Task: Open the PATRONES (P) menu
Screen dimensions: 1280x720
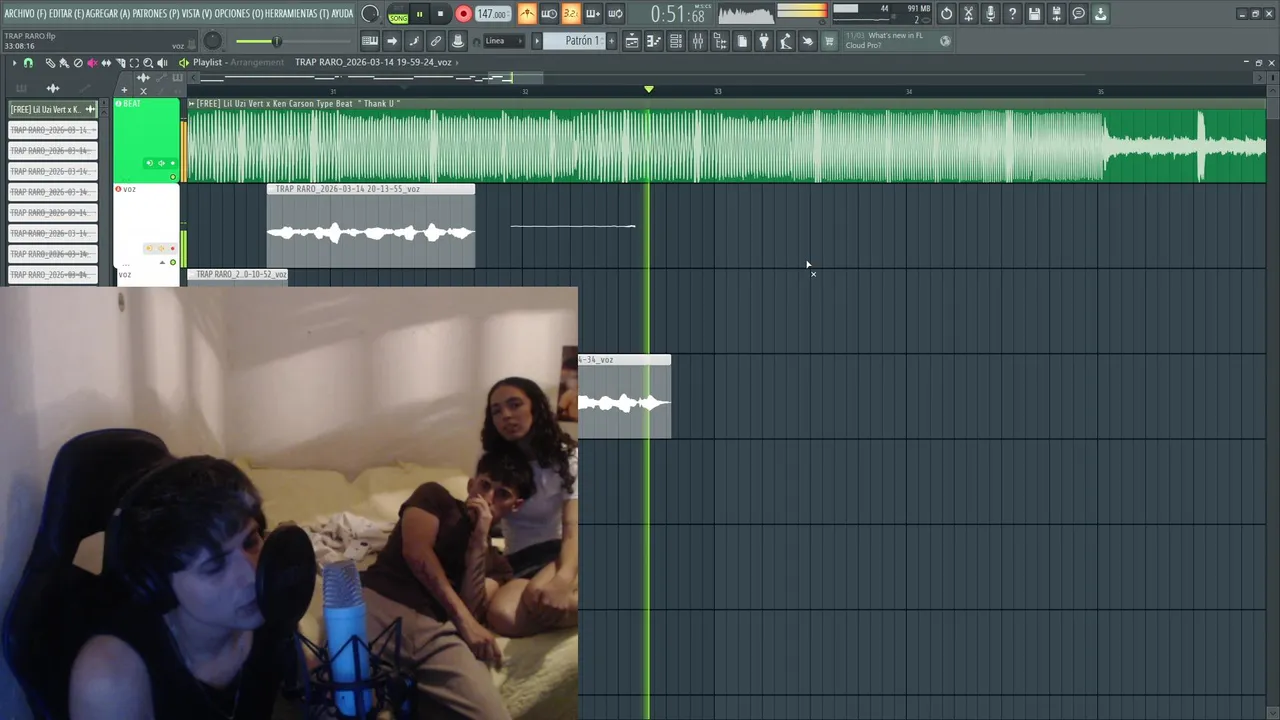Action: (x=156, y=13)
